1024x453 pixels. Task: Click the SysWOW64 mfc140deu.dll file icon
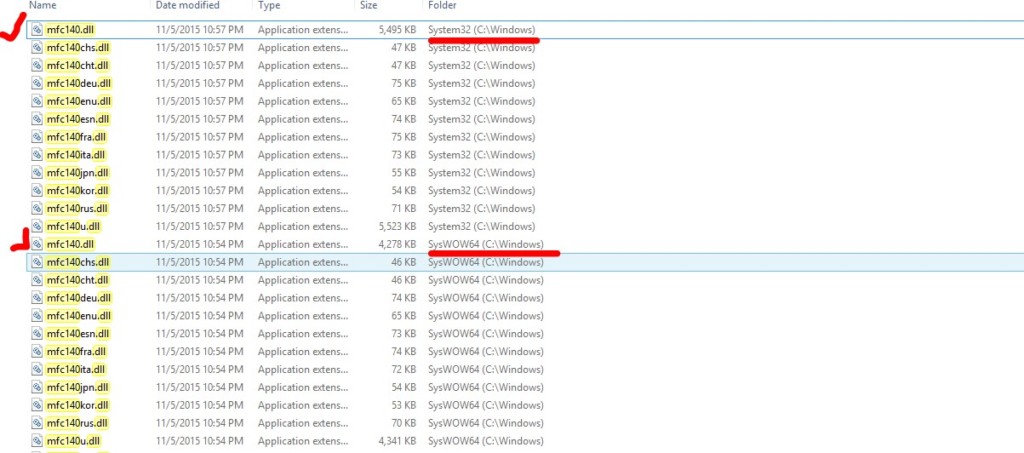[x=37, y=298]
